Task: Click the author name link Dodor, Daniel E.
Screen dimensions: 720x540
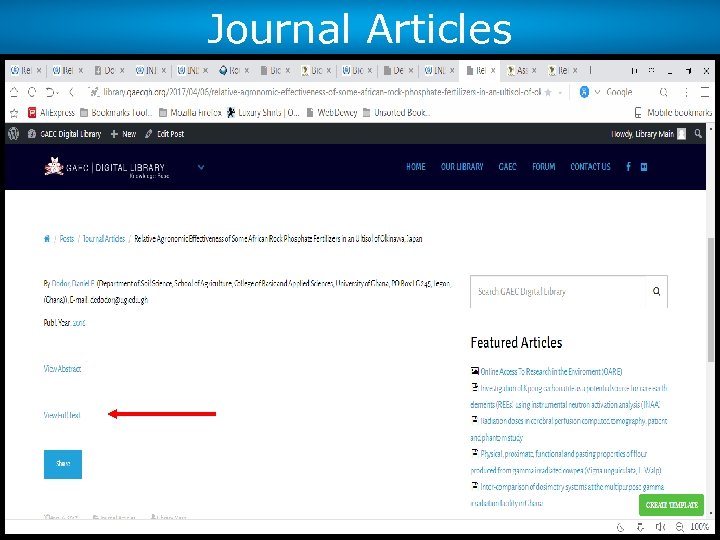Action: point(73,283)
